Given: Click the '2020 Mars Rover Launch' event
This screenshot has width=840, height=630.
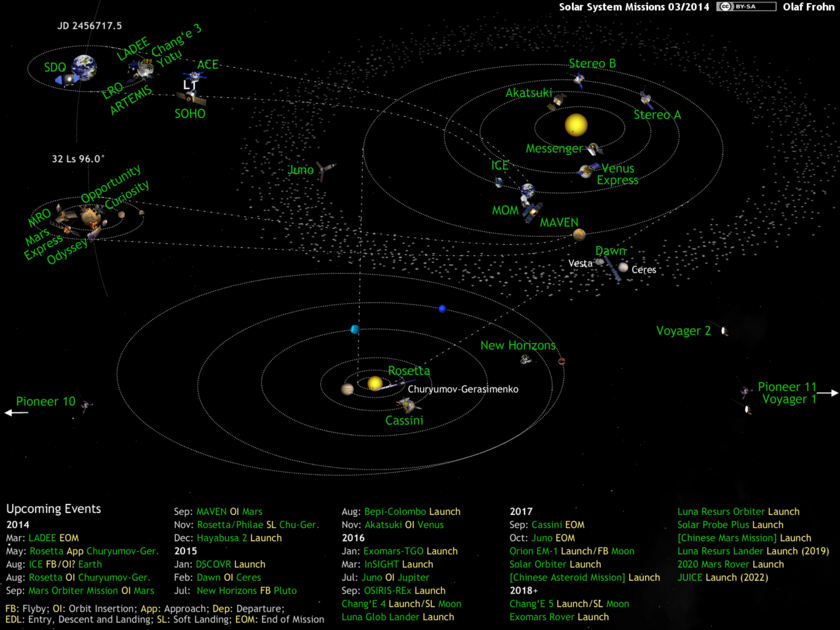Looking at the screenshot, I should click(x=731, y=564).
